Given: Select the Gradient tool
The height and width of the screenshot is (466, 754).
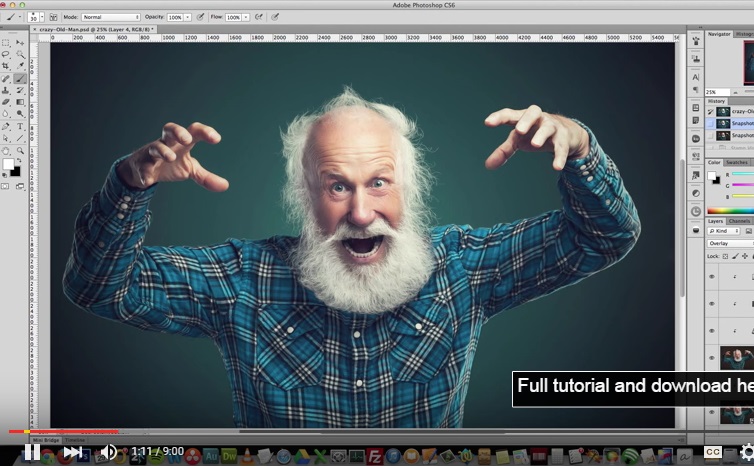Looking at the screenshot, I should tap(20, 102).
